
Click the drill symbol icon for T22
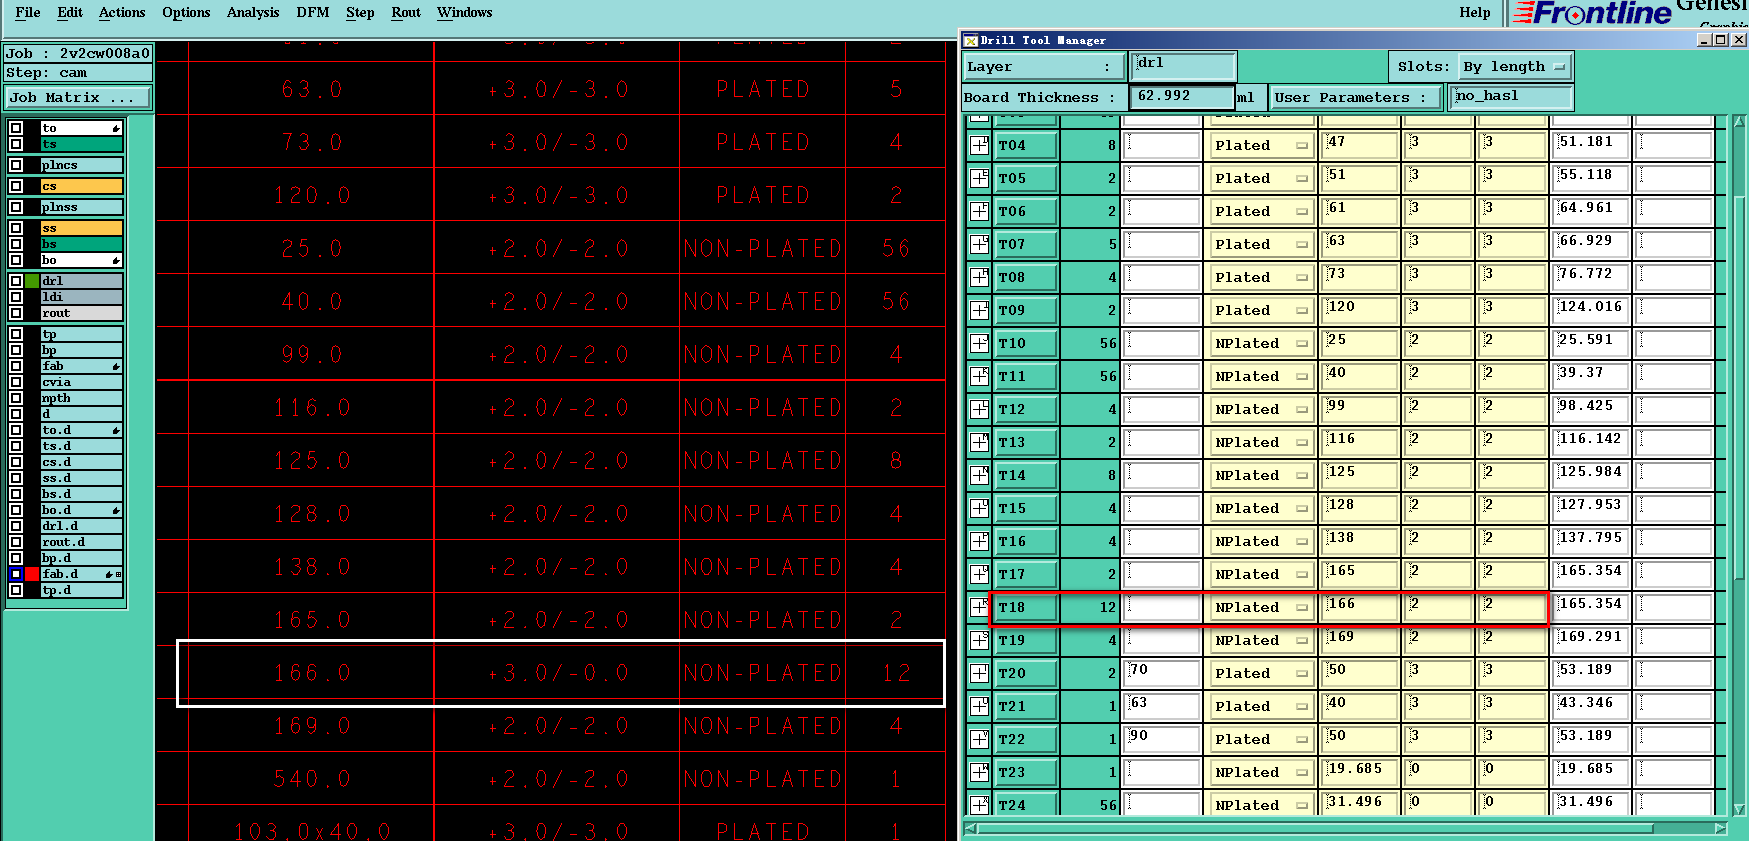(x=979, y=739)
